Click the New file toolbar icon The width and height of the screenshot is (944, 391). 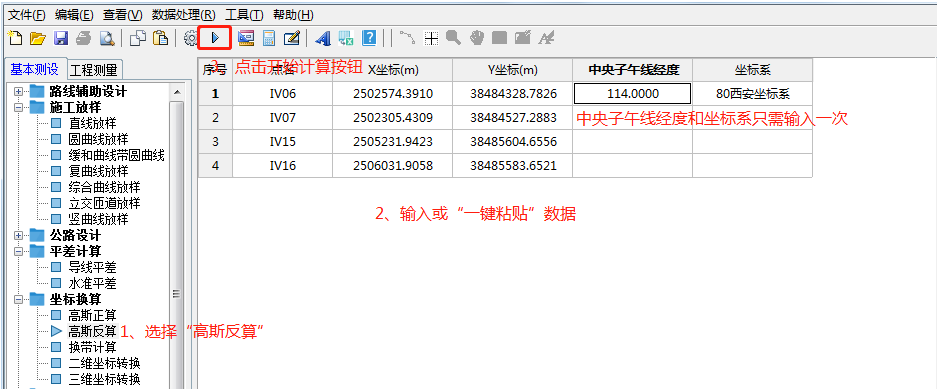pyautogui.click(x=15, y=39)
